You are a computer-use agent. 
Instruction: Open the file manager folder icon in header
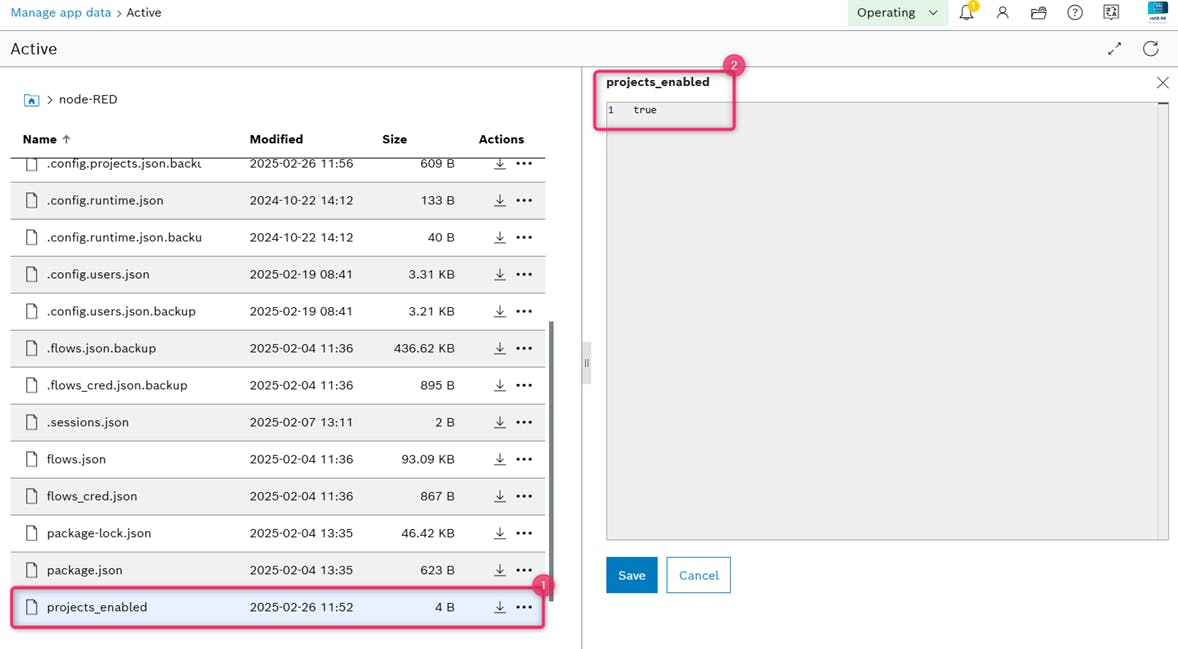(1038, 13)
